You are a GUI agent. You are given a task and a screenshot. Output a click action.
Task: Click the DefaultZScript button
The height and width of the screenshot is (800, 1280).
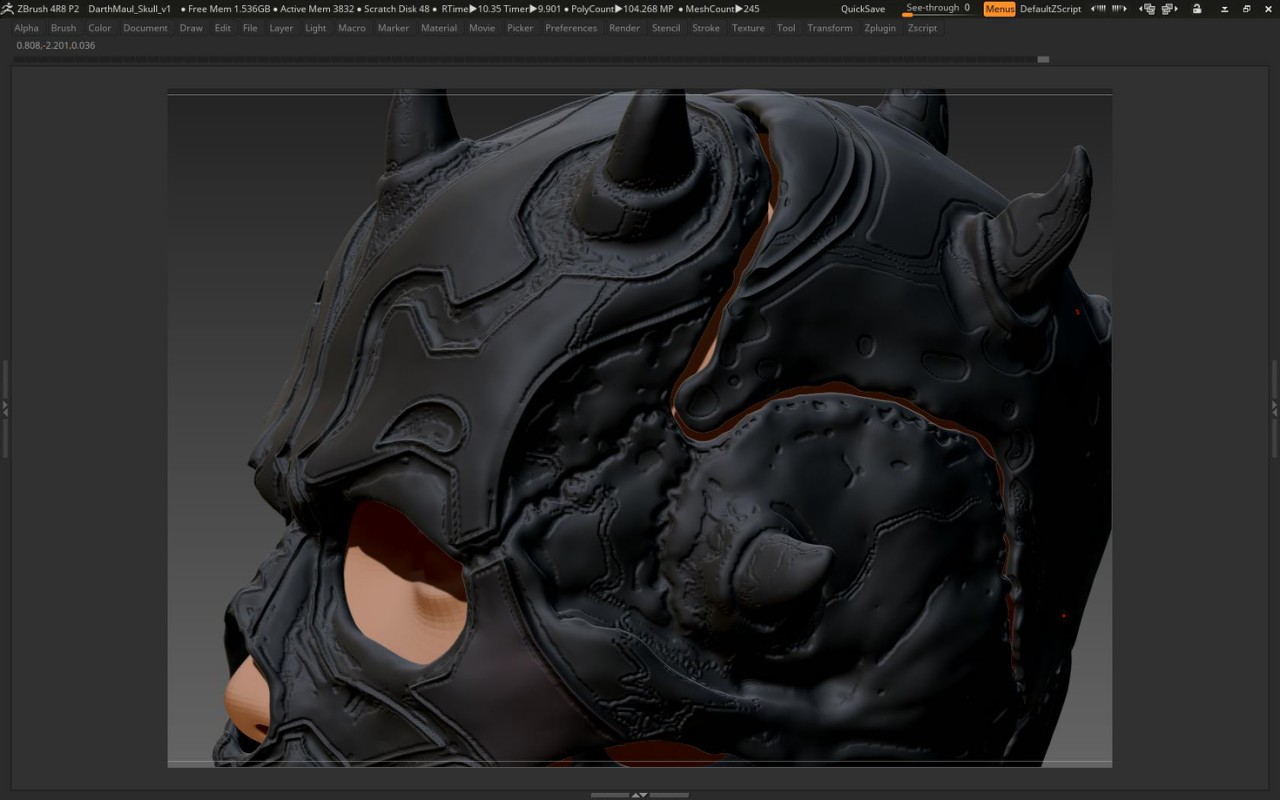click(x=1050, y=9)
